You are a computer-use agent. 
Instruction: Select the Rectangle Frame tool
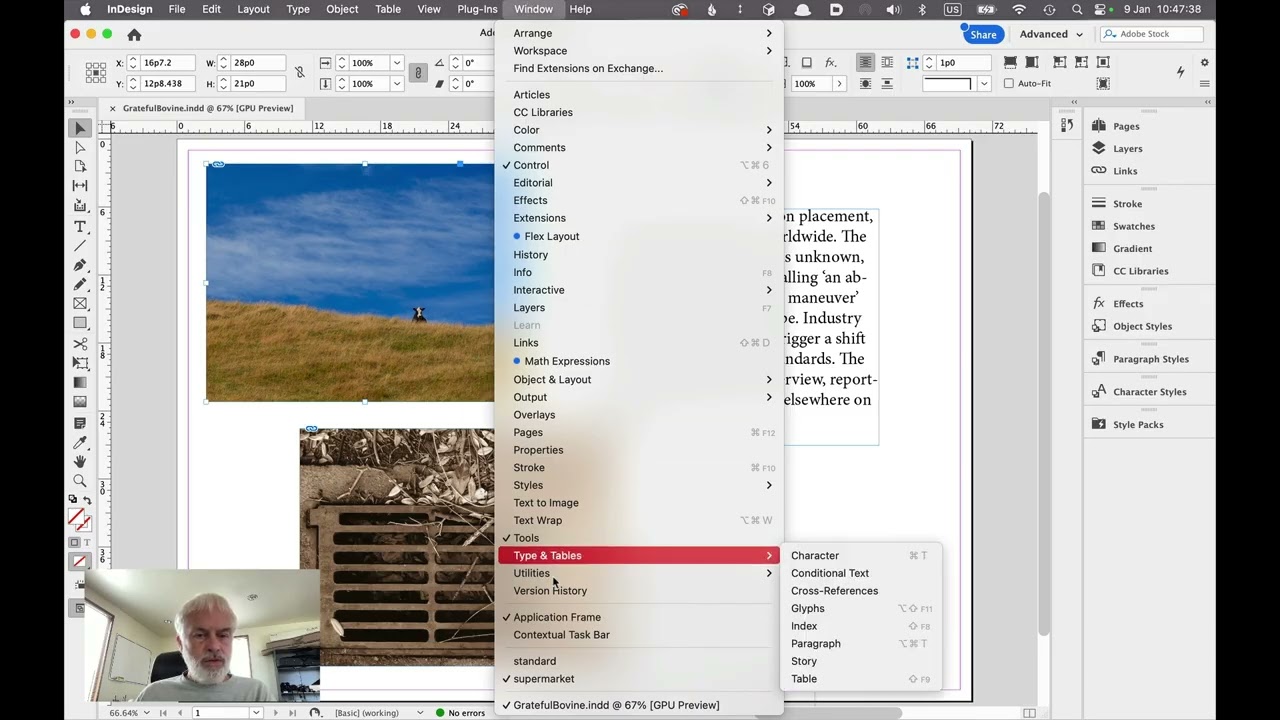pyautogui.click(x=80, y=304)
